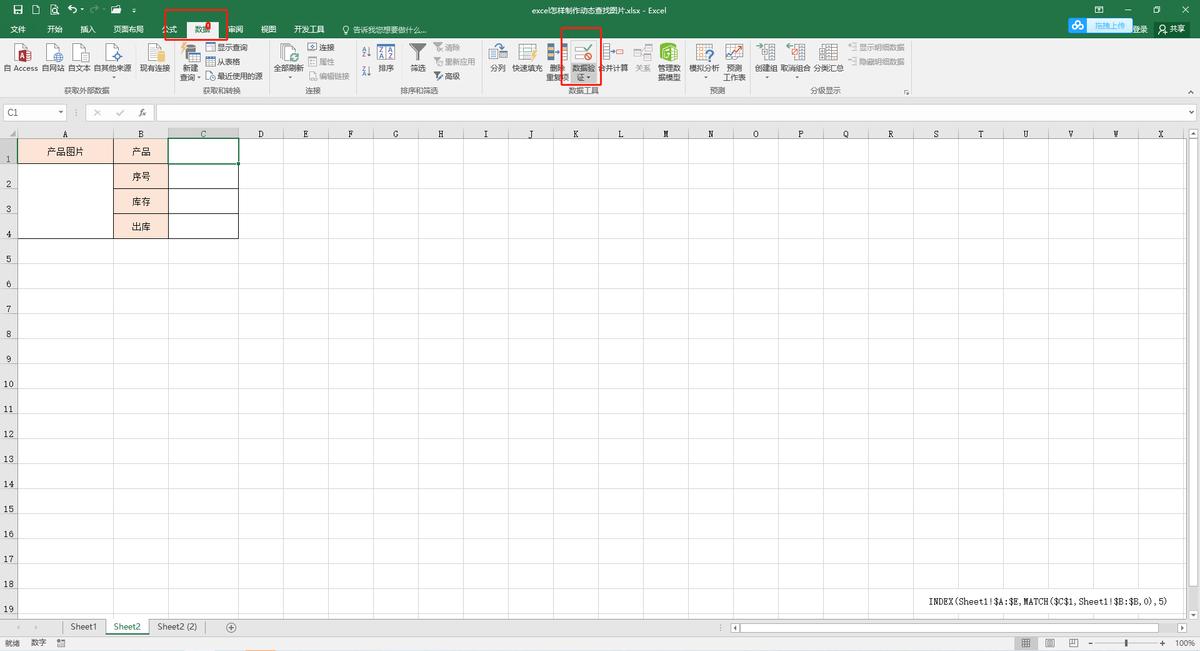Click the 共享 share button

tap(1171, 30)
